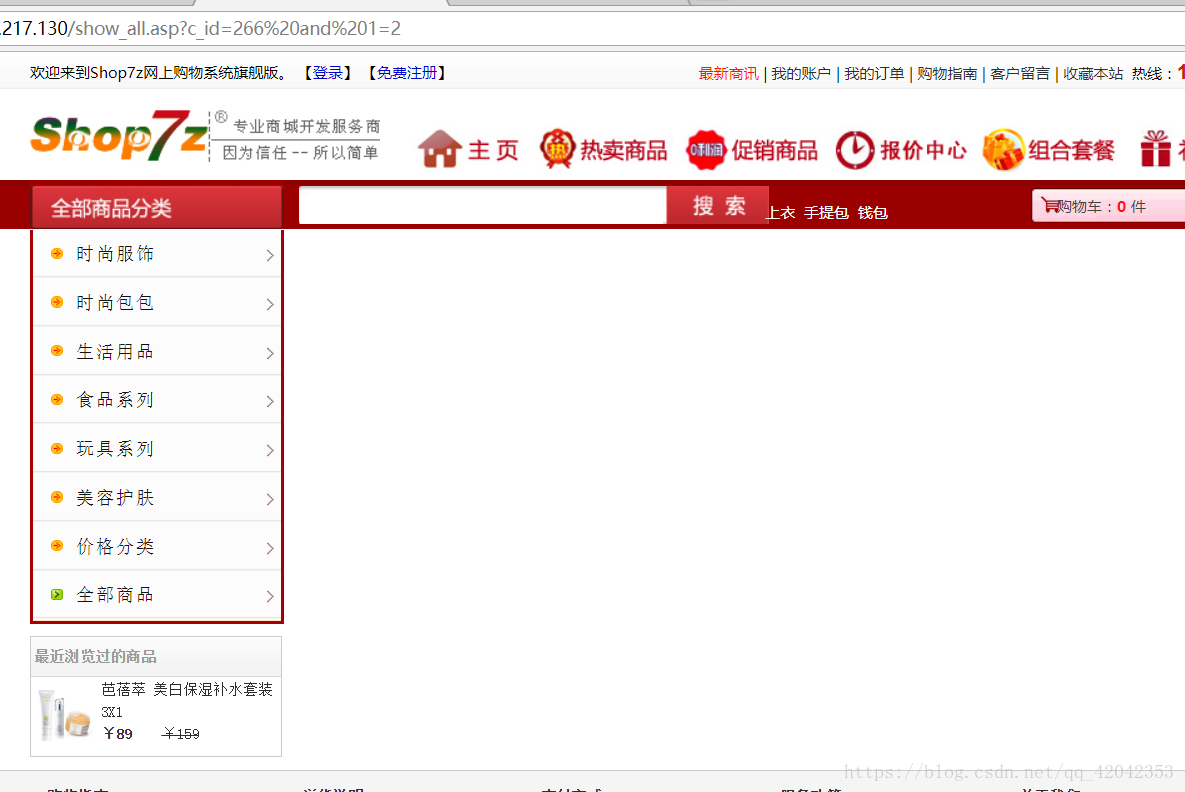Click the clock icon for 报价中心
Viewport: 1185px width, 792px height.
pyautogui.click(x=855, y=150)
